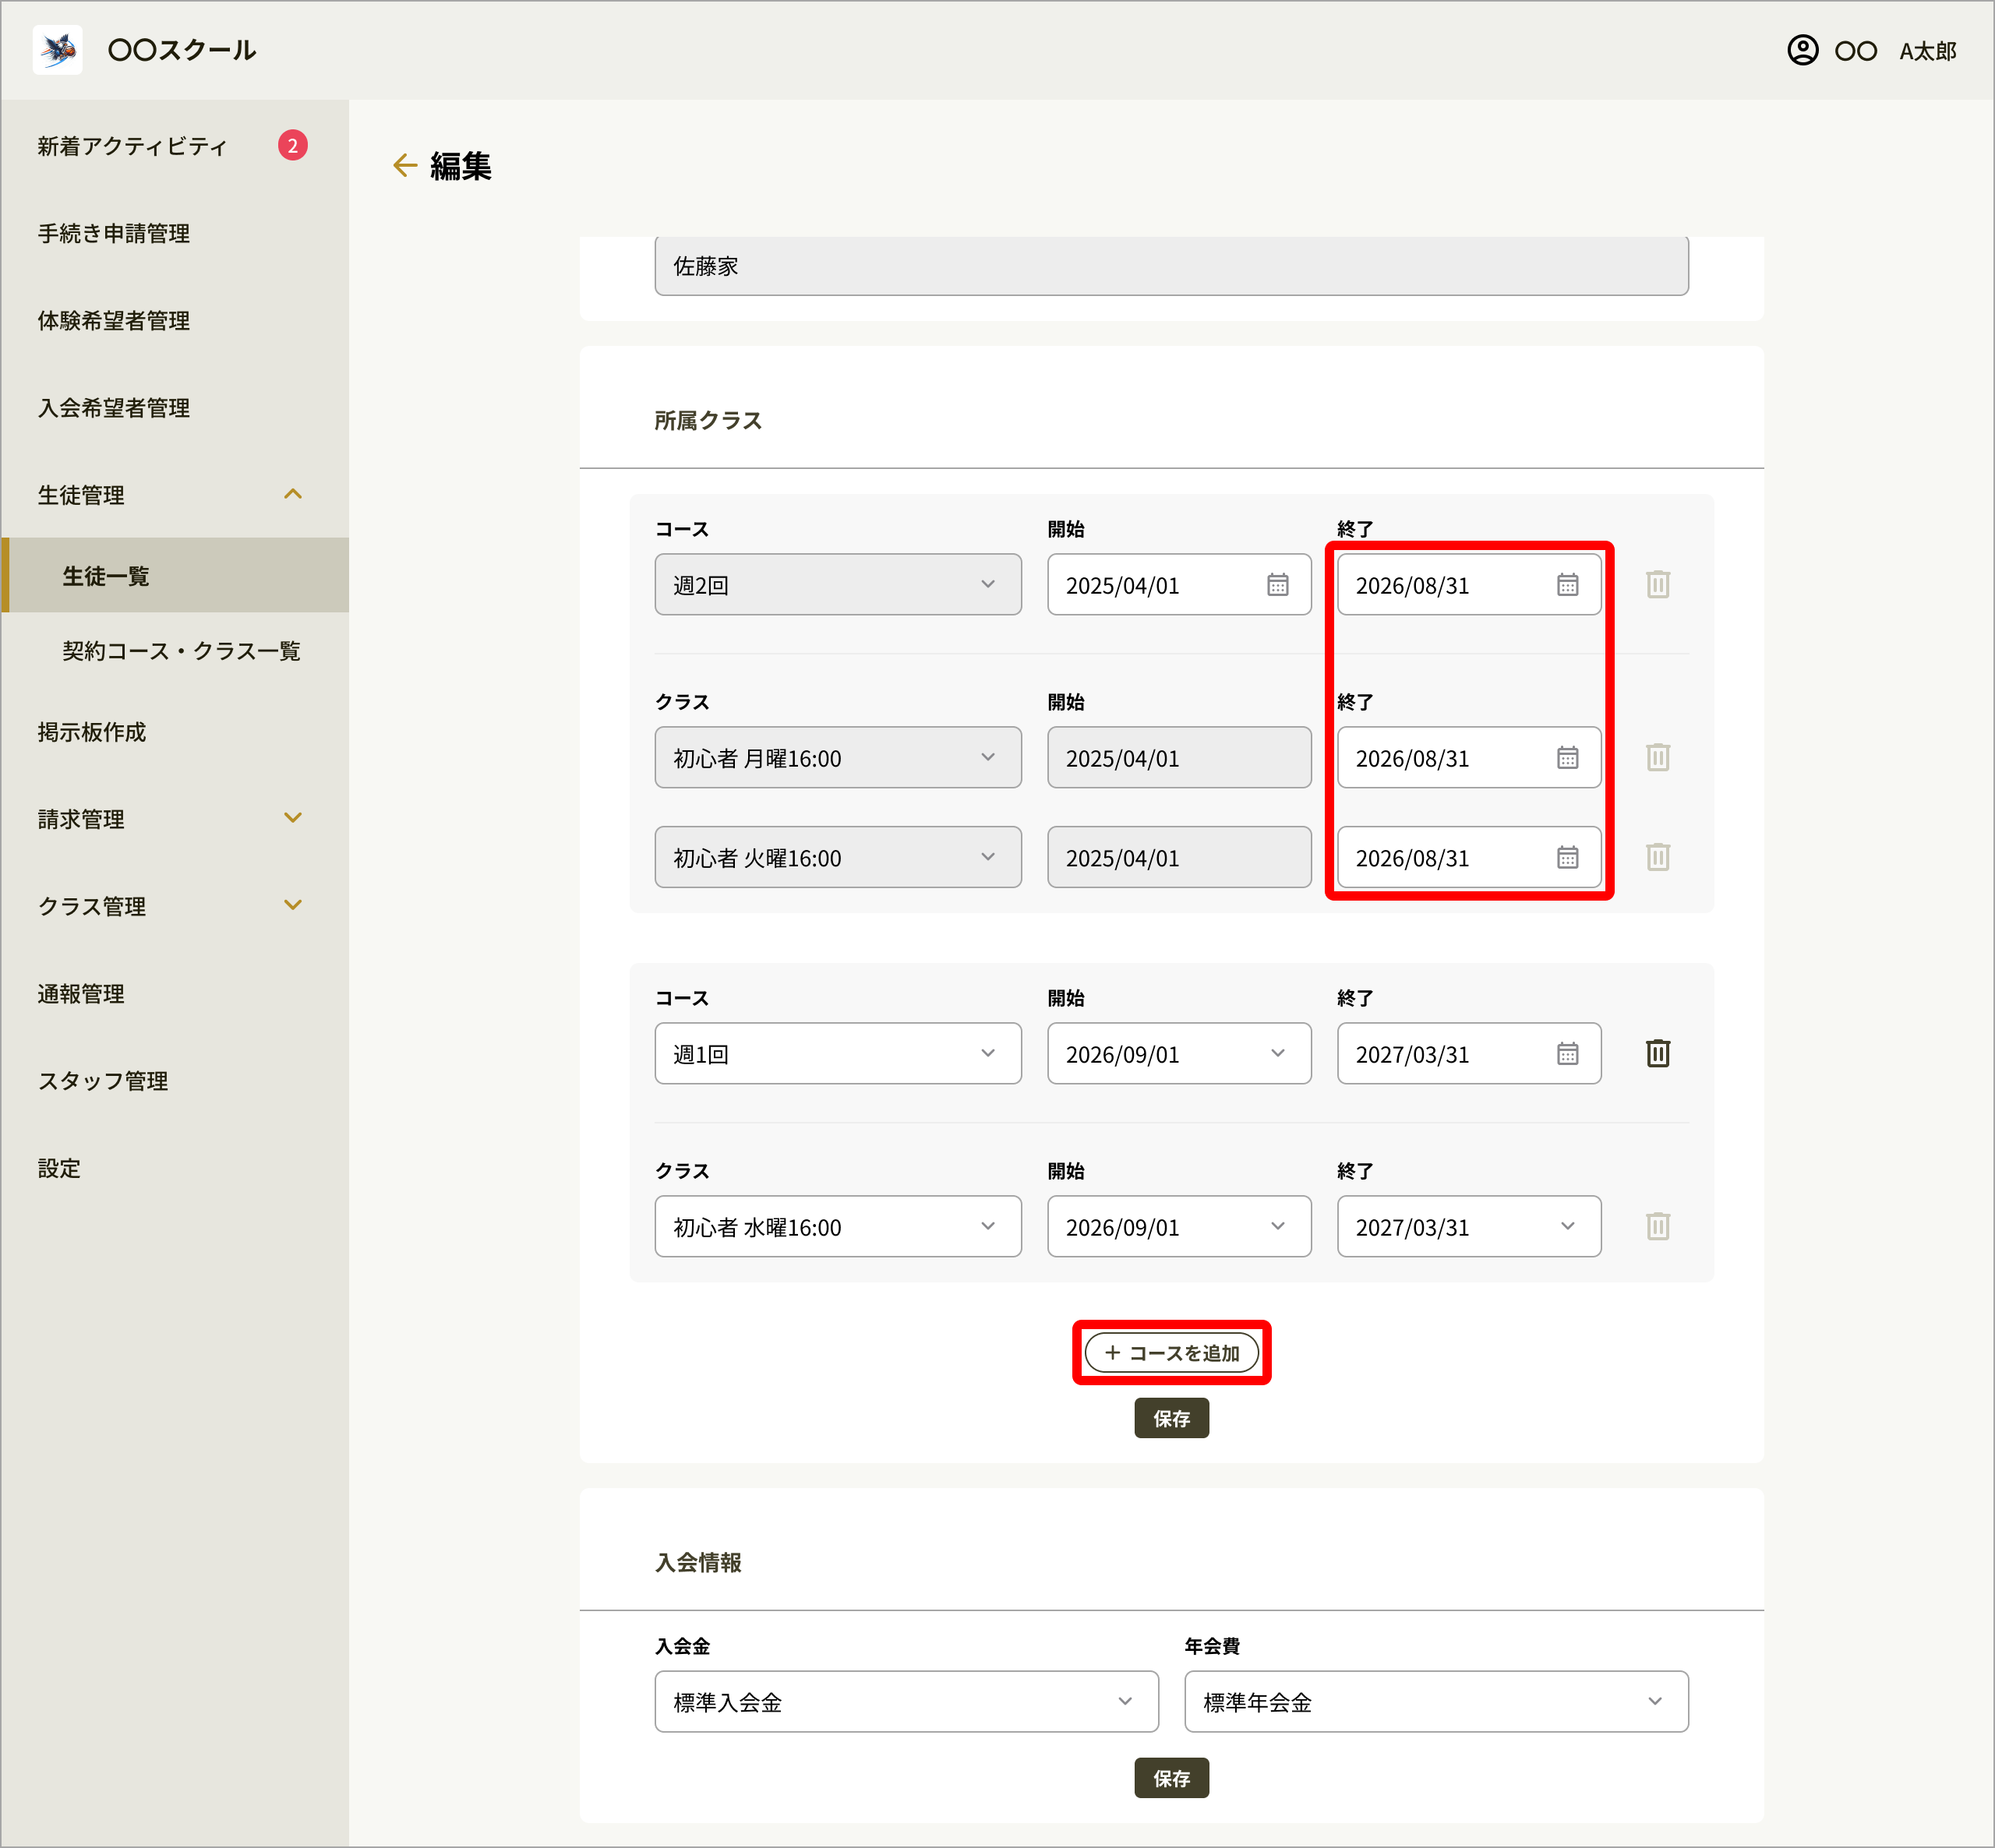Click the A太郎 user name

pos(1927,51)
